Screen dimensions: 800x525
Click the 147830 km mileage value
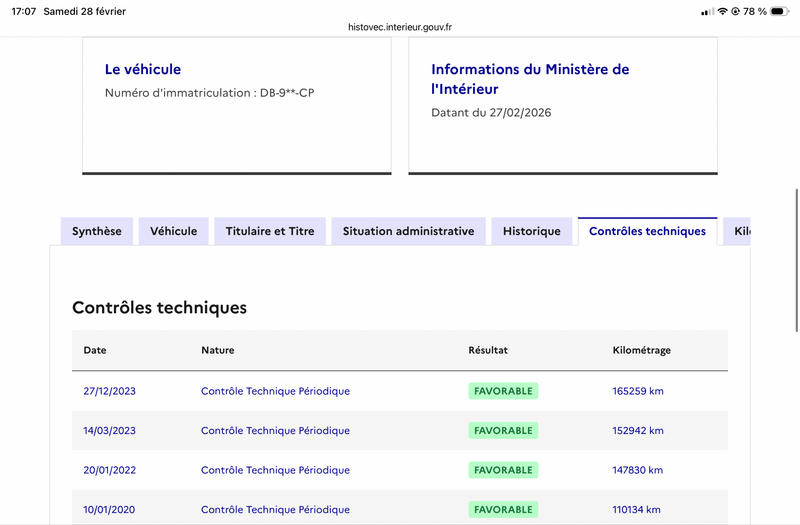(638, 470)
